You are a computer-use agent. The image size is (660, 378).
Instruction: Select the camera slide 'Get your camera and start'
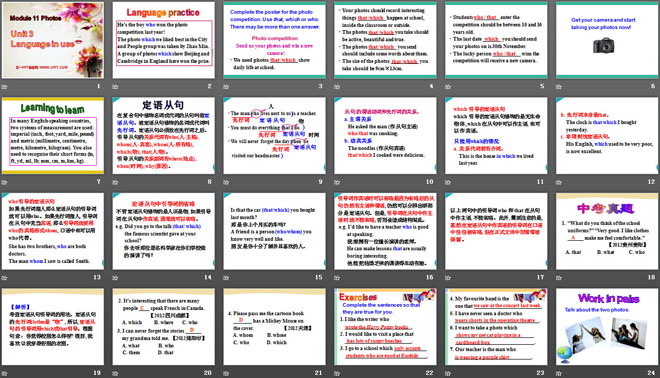point(607,40)
